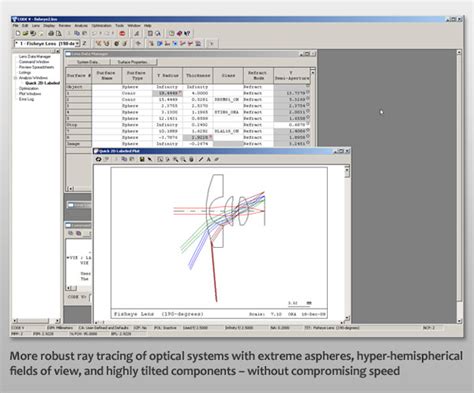Click the Print Preview icon
Image resolution: width=474 pixels, height=393 pixels.
(59, 33)
